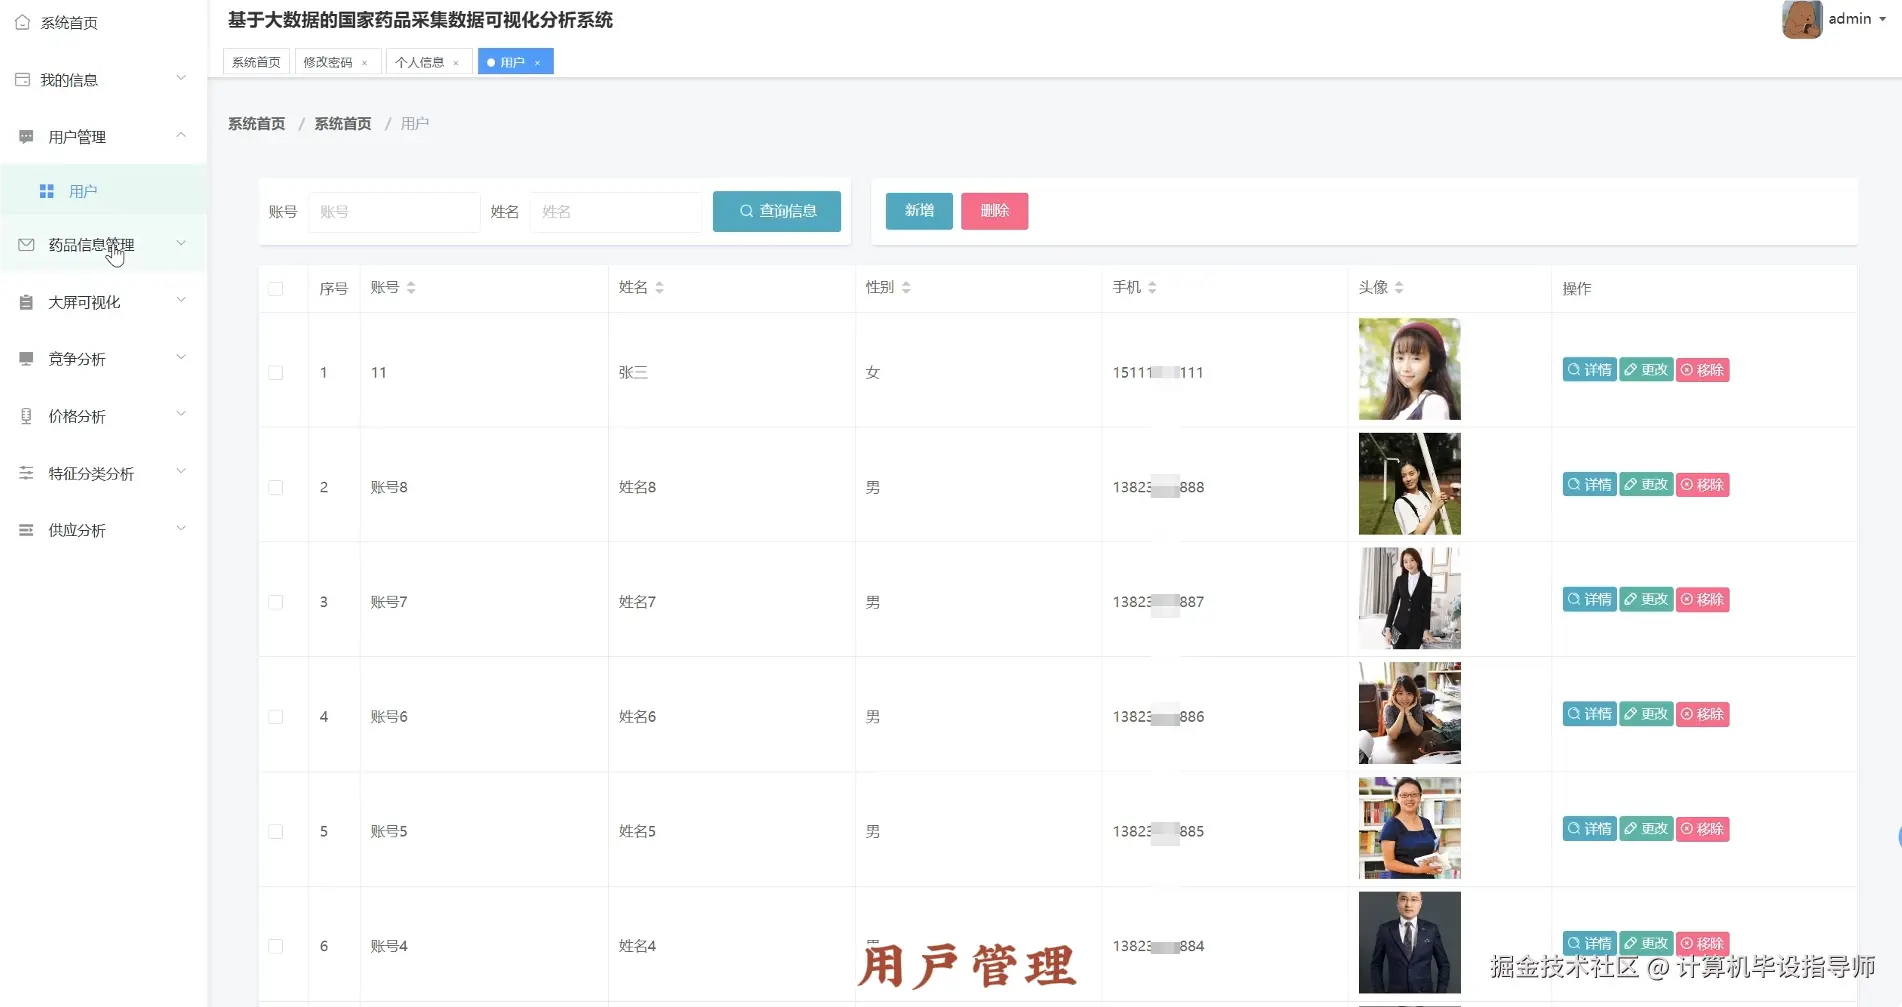Expand the 大屏可视化 menu
1902x1007 pixels.
tap(181, 300)
